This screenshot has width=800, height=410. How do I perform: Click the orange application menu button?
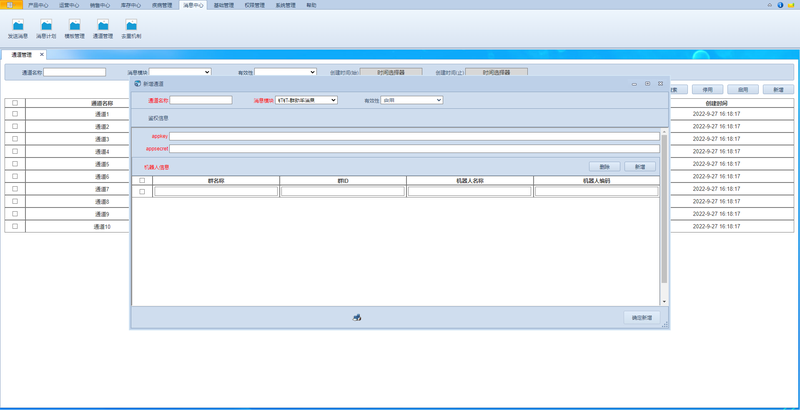click(11, 5)
